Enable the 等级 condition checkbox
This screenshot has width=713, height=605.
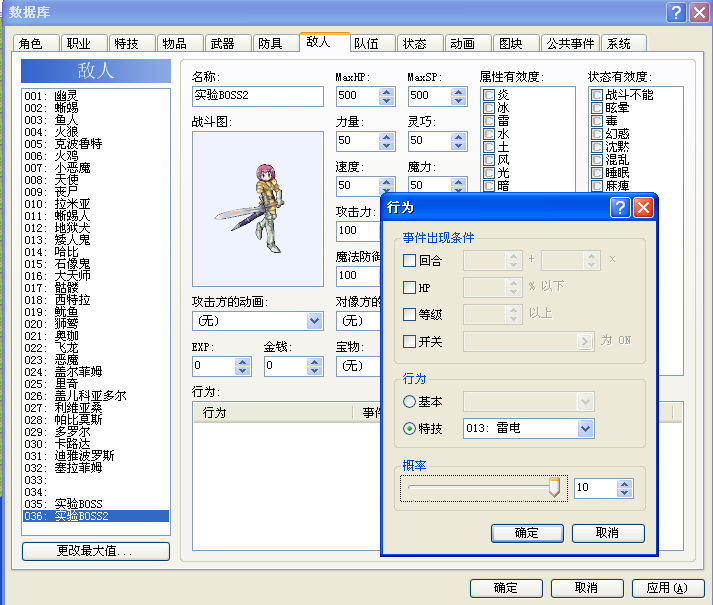(409, 314)
